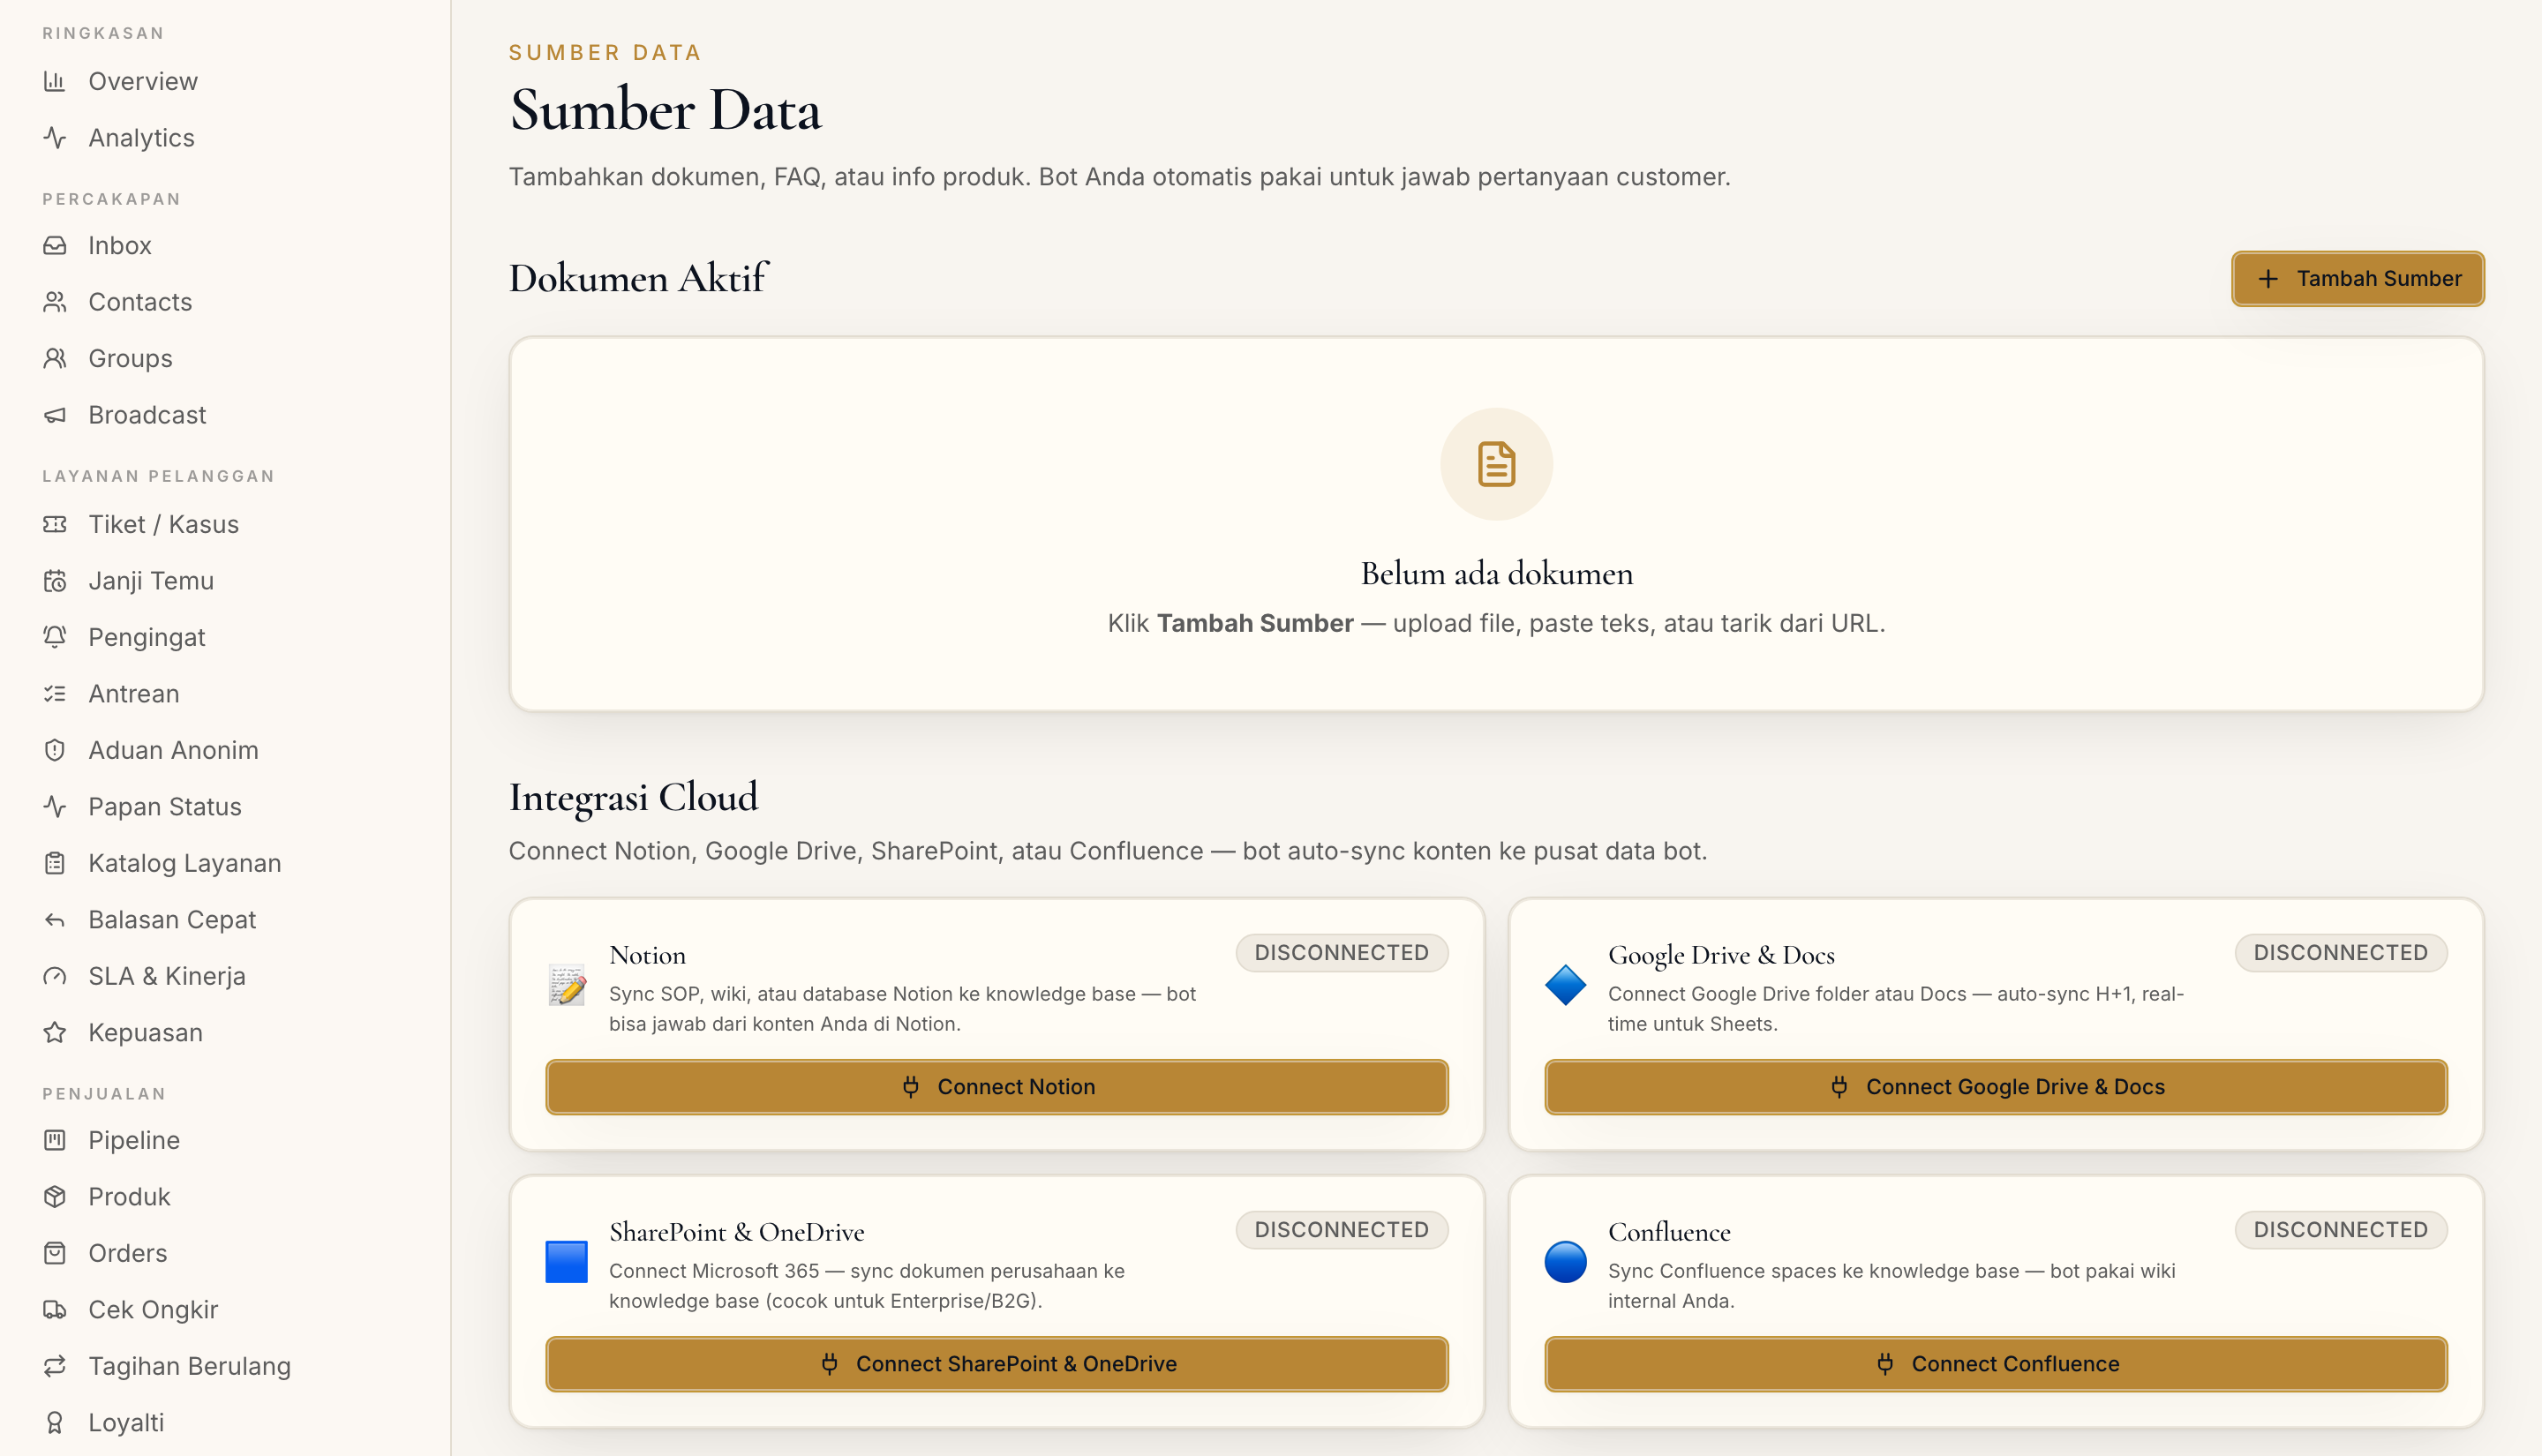Click the Kepuasan star icon
This screenshot has height=1456, width=2542.
(x=55, y=1033)
